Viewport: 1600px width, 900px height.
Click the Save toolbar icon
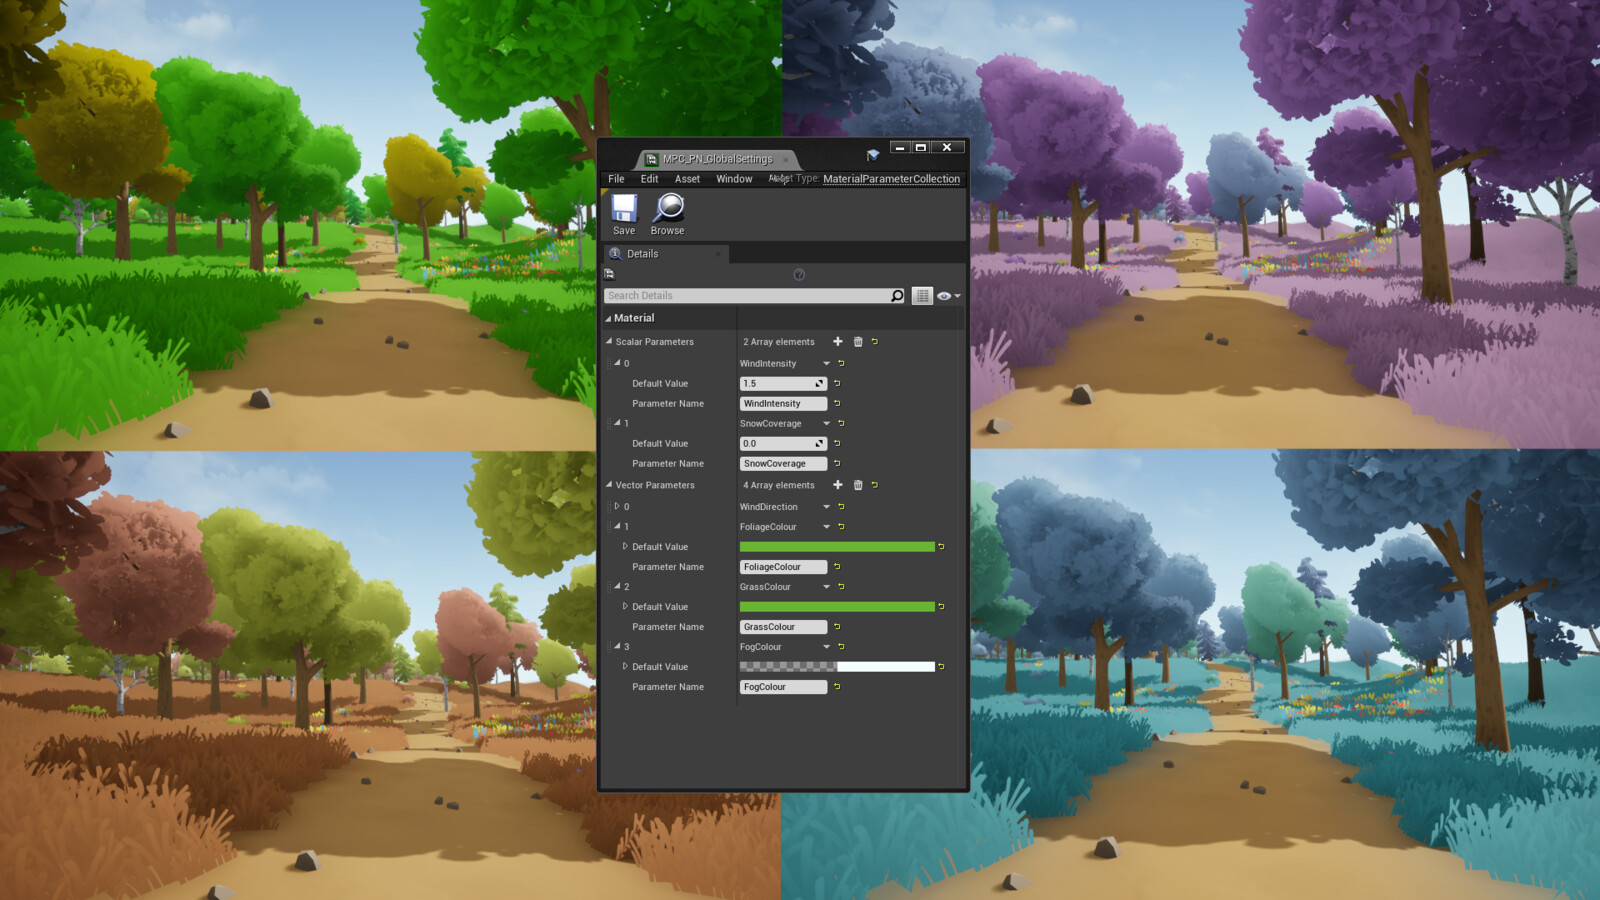(624, 208)
